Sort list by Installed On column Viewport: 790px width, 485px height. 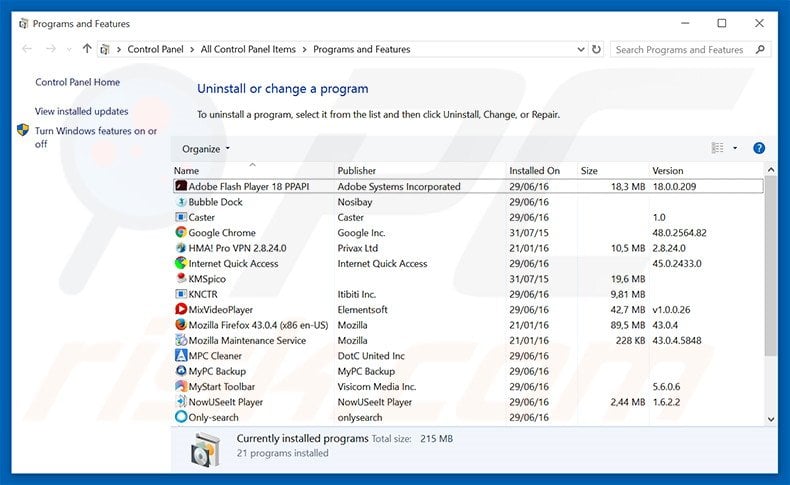pos(534,171)
